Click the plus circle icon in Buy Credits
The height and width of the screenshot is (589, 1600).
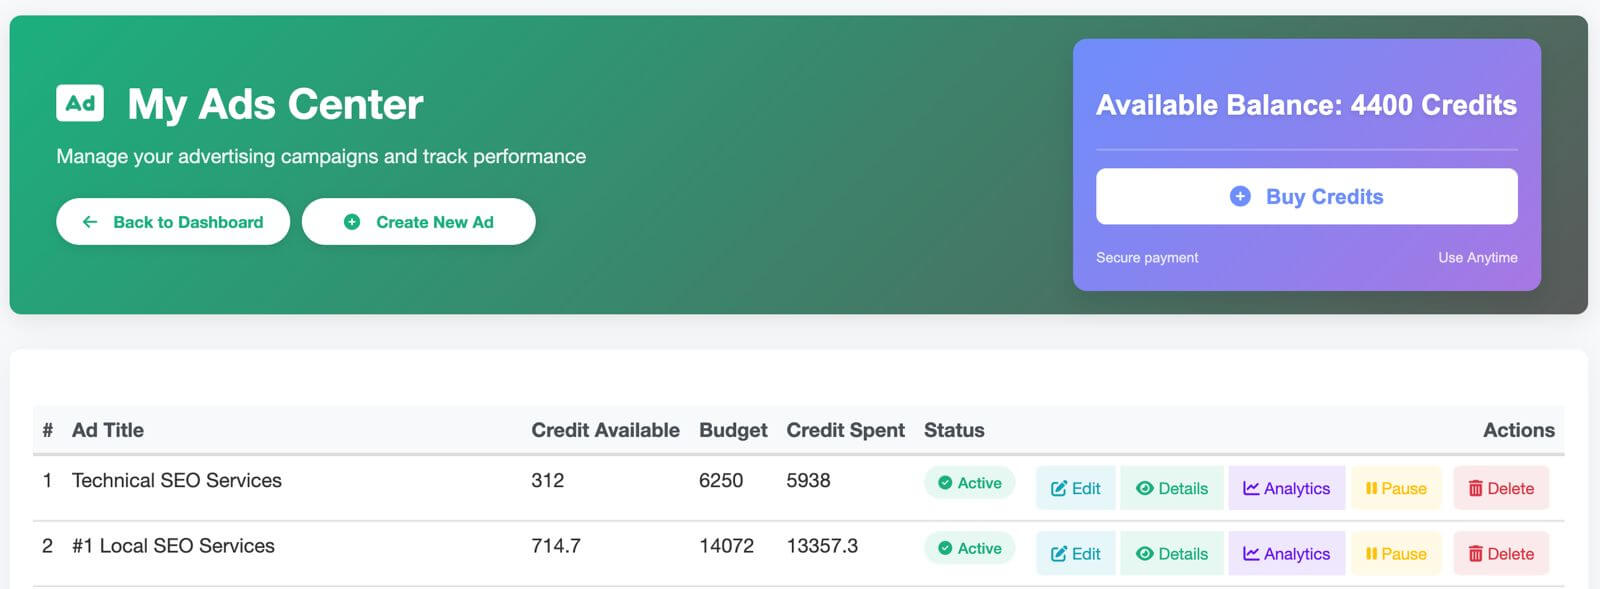[1240, 196]
